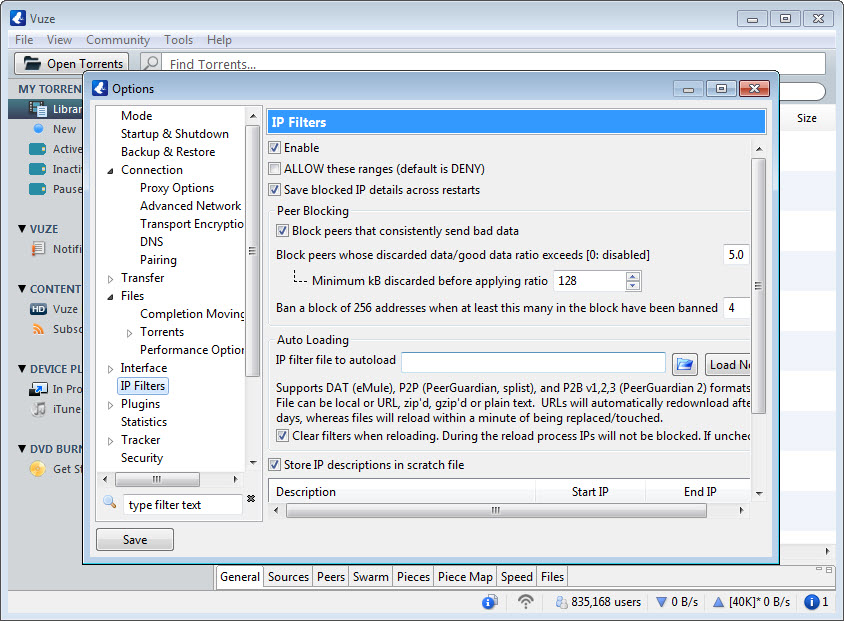Click the Open Torrents button label

point(85,63)
